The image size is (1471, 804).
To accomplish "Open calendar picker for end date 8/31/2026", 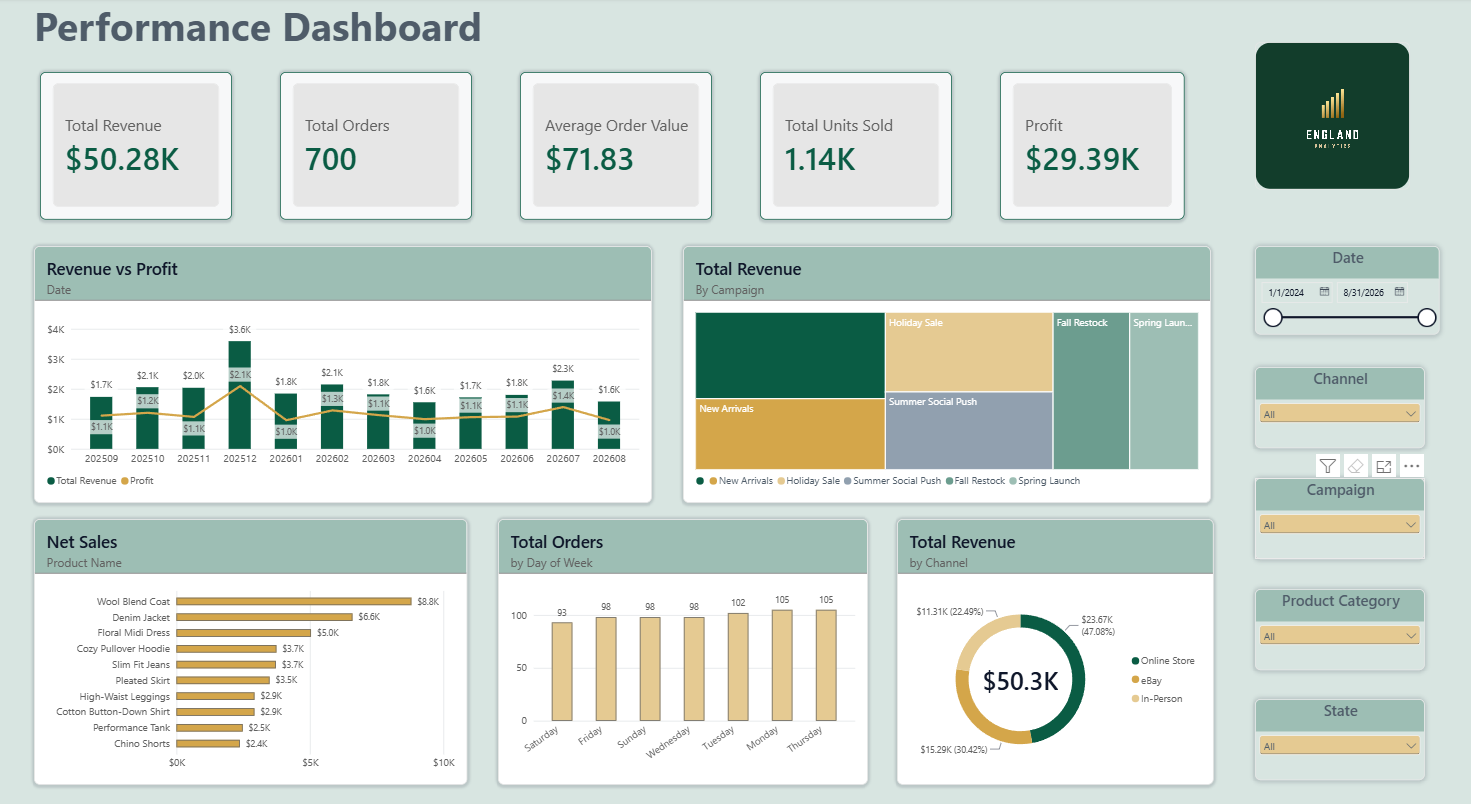I will (1400, 292).
